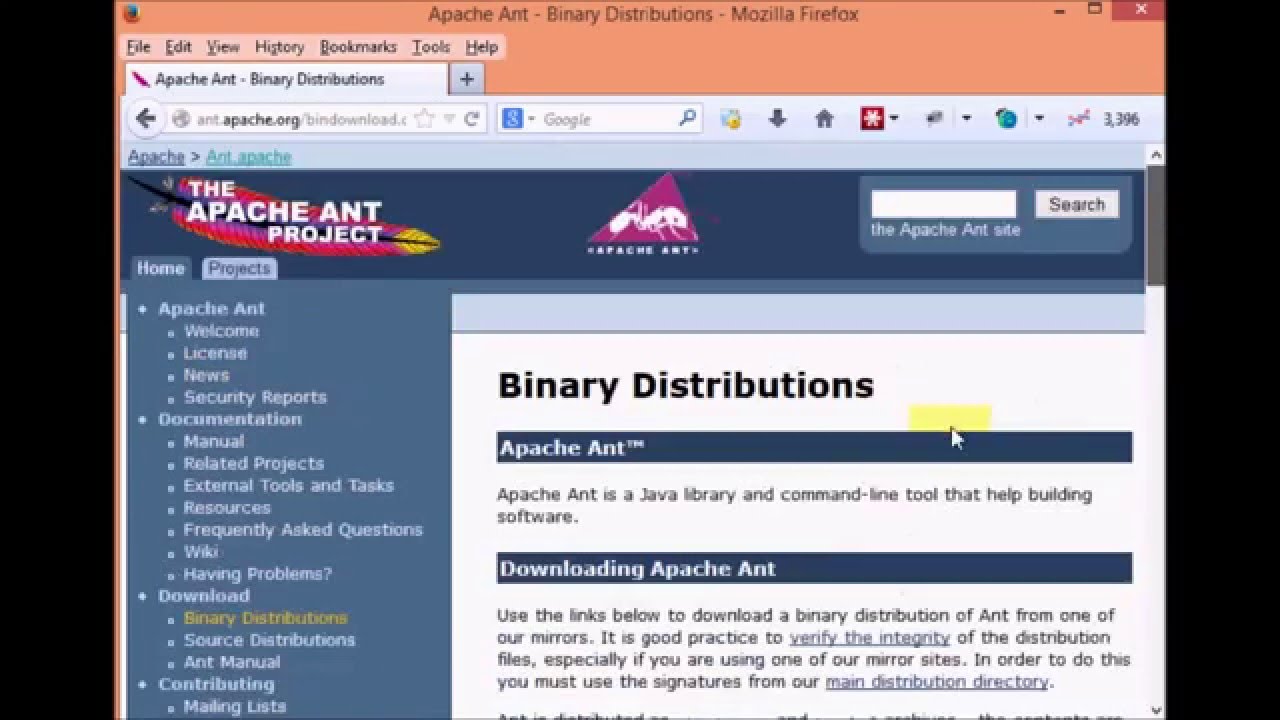Open the Related Projects sidebar link
This screenshot has height=720, width=1280.
253,463
